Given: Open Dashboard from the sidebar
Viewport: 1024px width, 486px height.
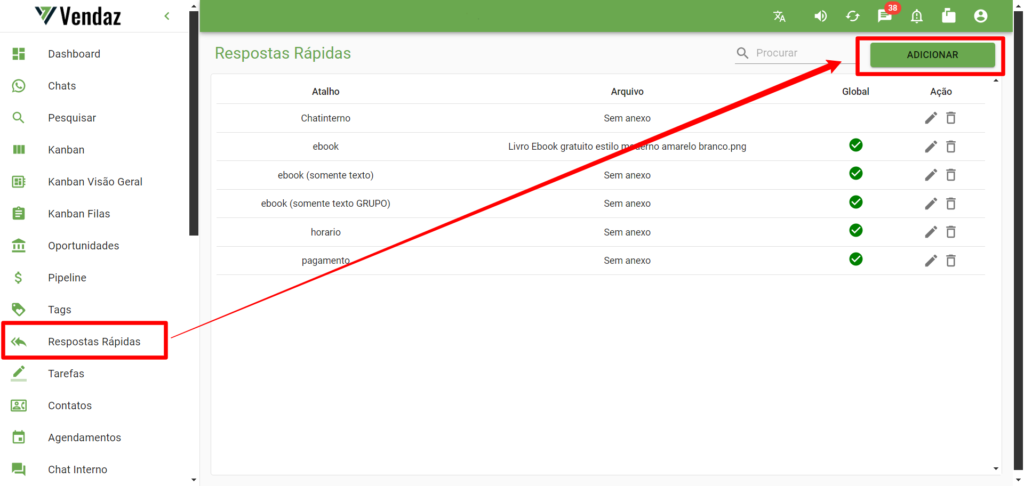Looking at the screenshot, I should pyautogui.click(x=74, y=54).
